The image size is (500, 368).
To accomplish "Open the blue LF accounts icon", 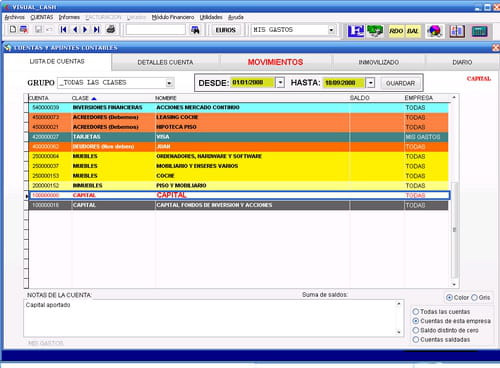I will point(356,31).
